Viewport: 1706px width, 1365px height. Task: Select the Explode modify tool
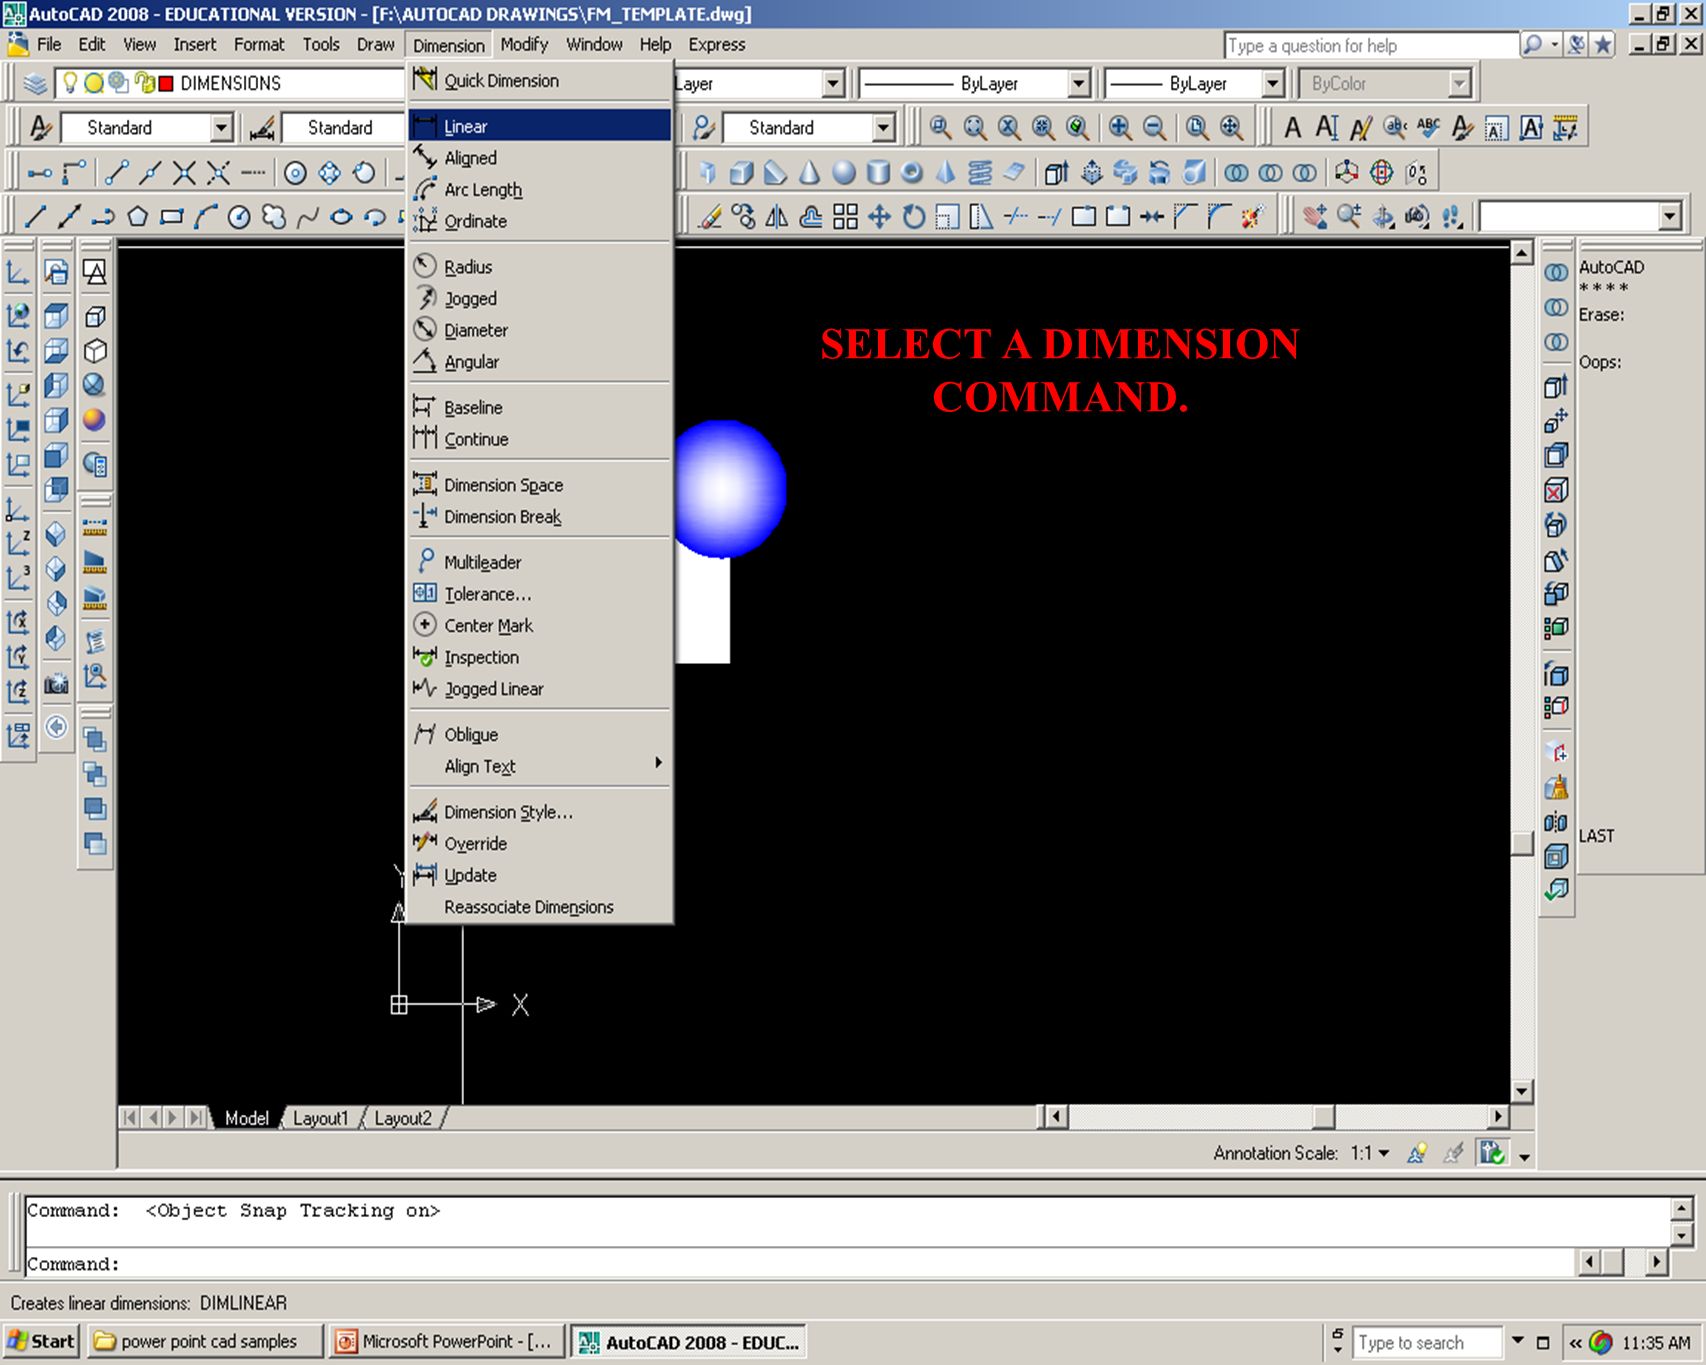coord(1252,216)
